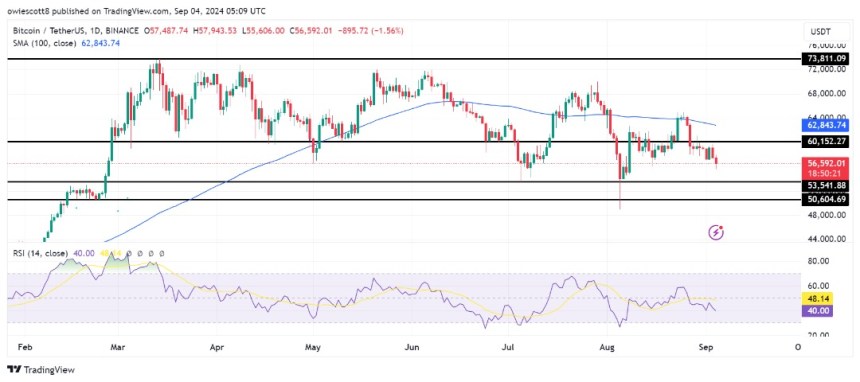Select the RSI (14, close) indicator legend

pos(38,254)
